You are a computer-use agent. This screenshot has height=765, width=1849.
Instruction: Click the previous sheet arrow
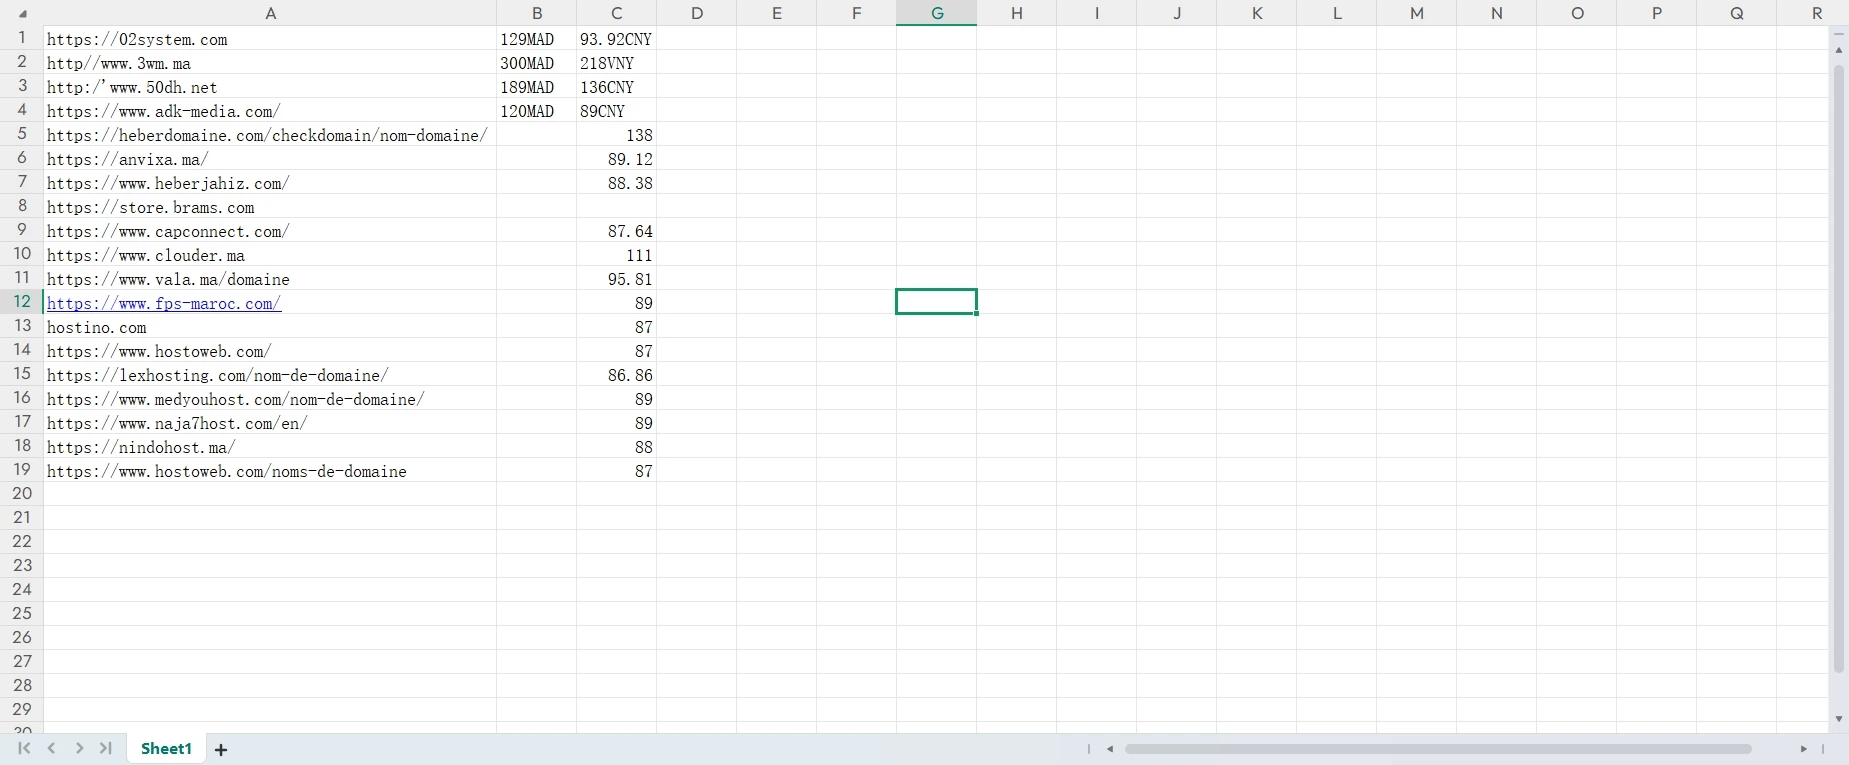click(51, 748)
